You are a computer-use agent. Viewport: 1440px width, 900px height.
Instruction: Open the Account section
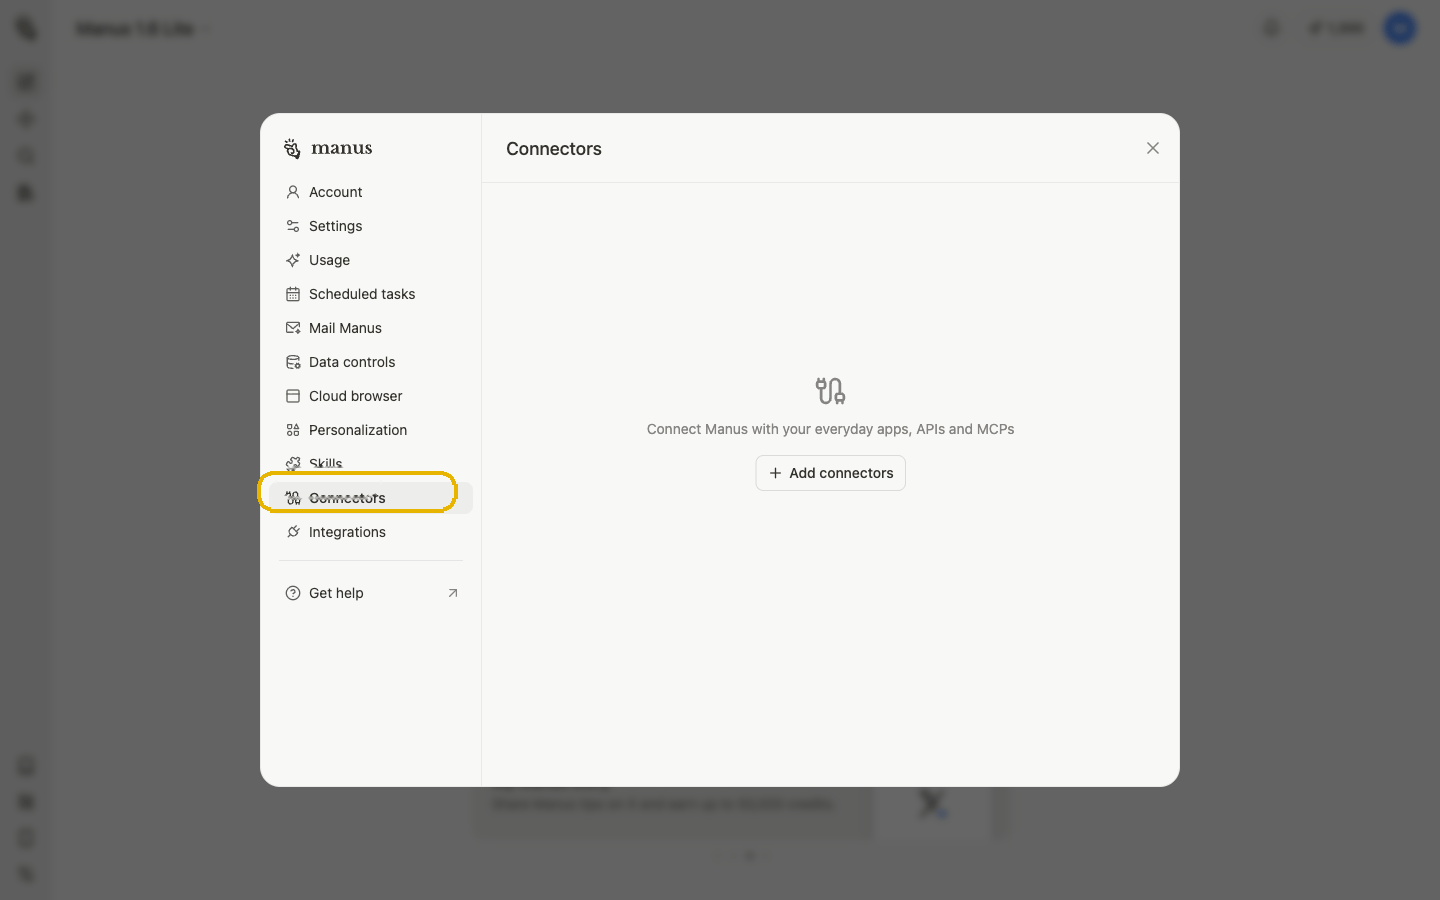click(x=335, y=191)
